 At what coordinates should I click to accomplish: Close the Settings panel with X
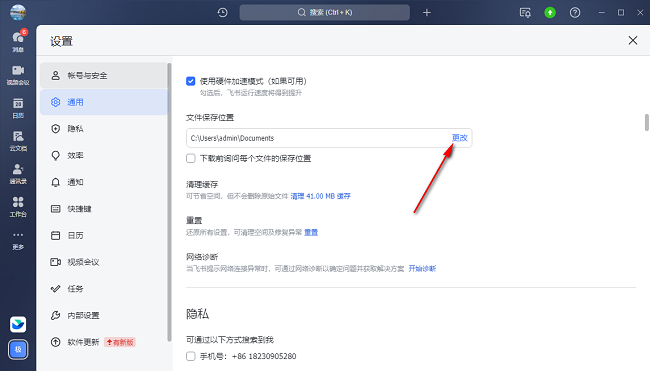coord(633,40)
